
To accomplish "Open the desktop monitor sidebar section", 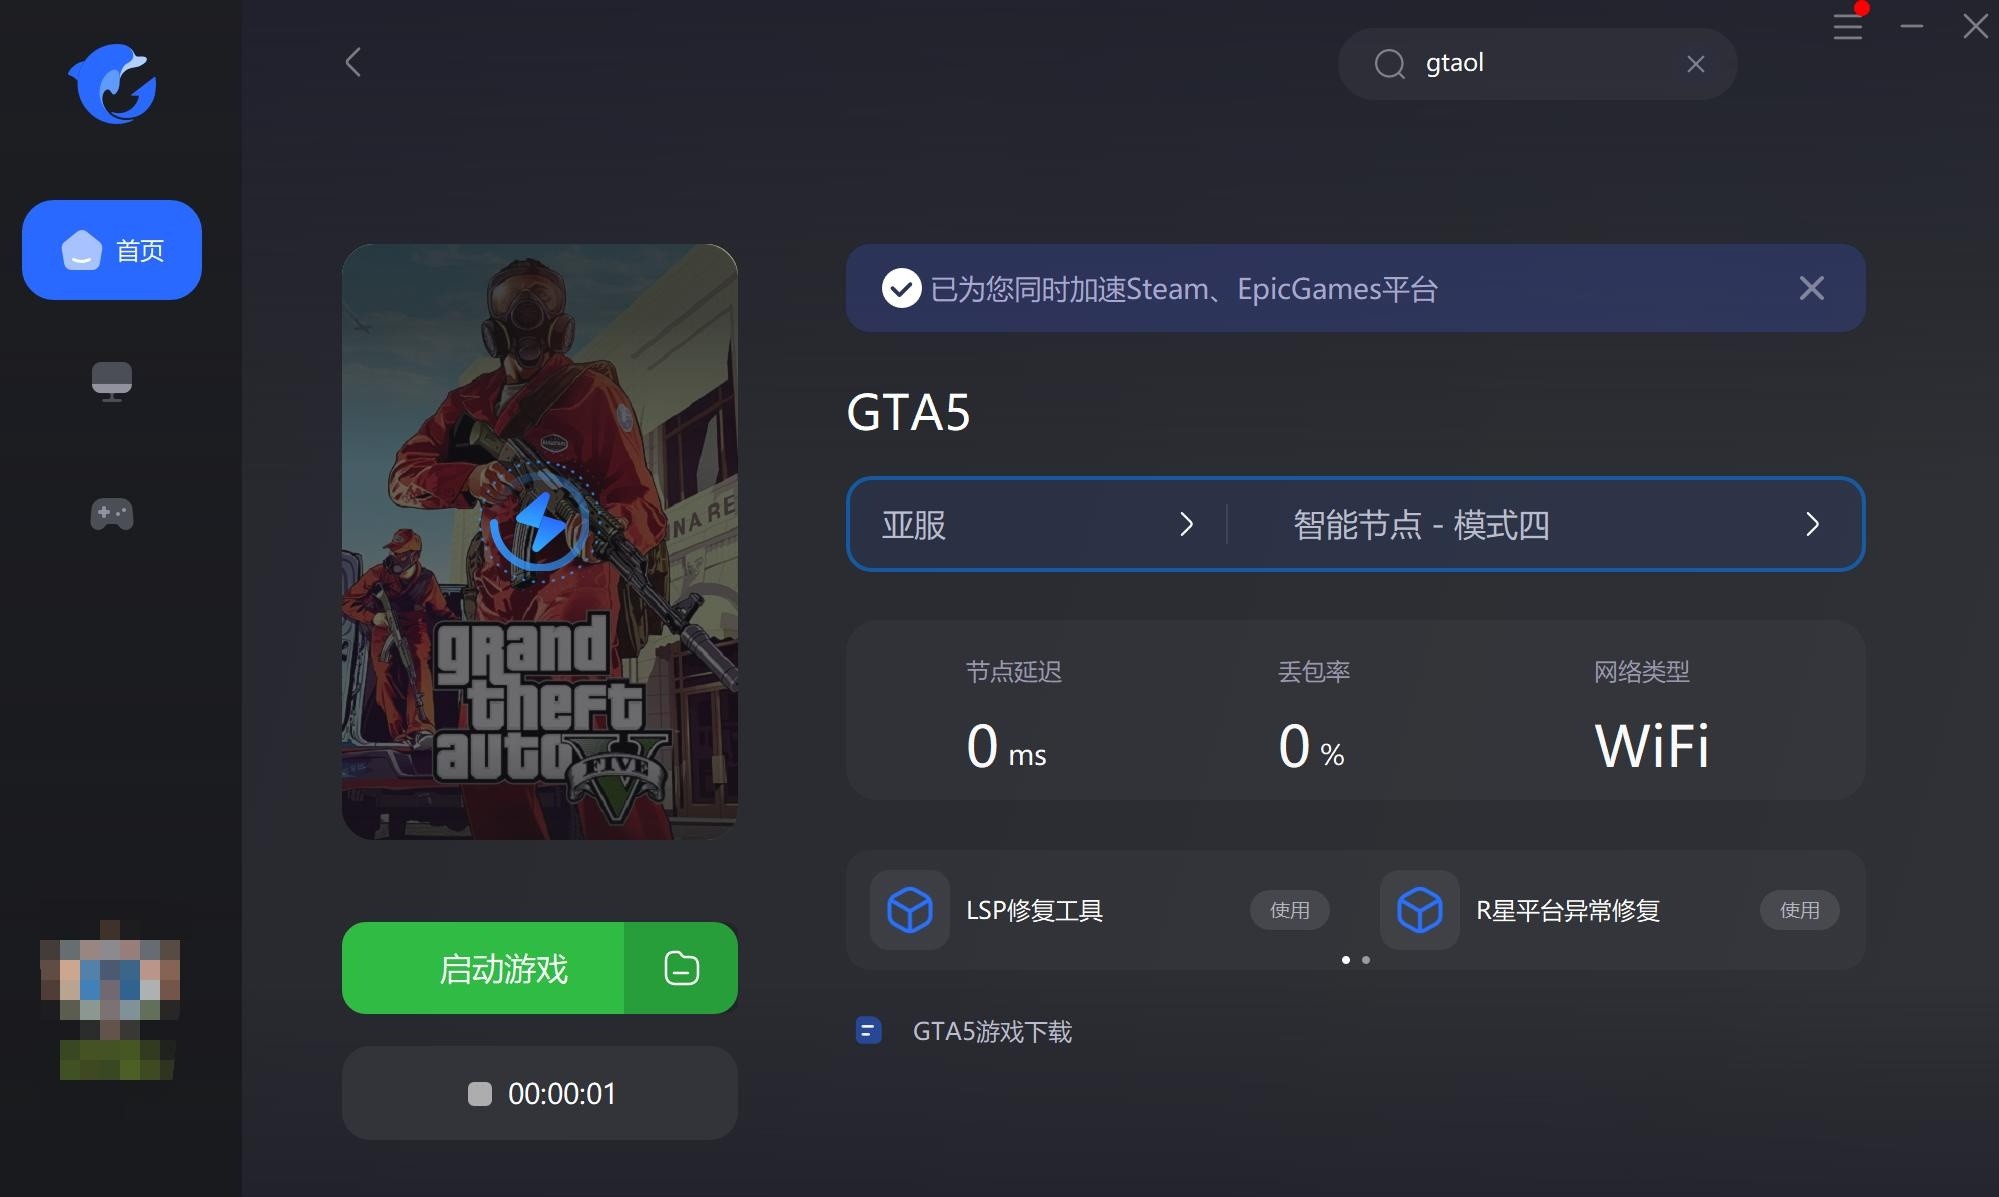I will tap(112, 381).
